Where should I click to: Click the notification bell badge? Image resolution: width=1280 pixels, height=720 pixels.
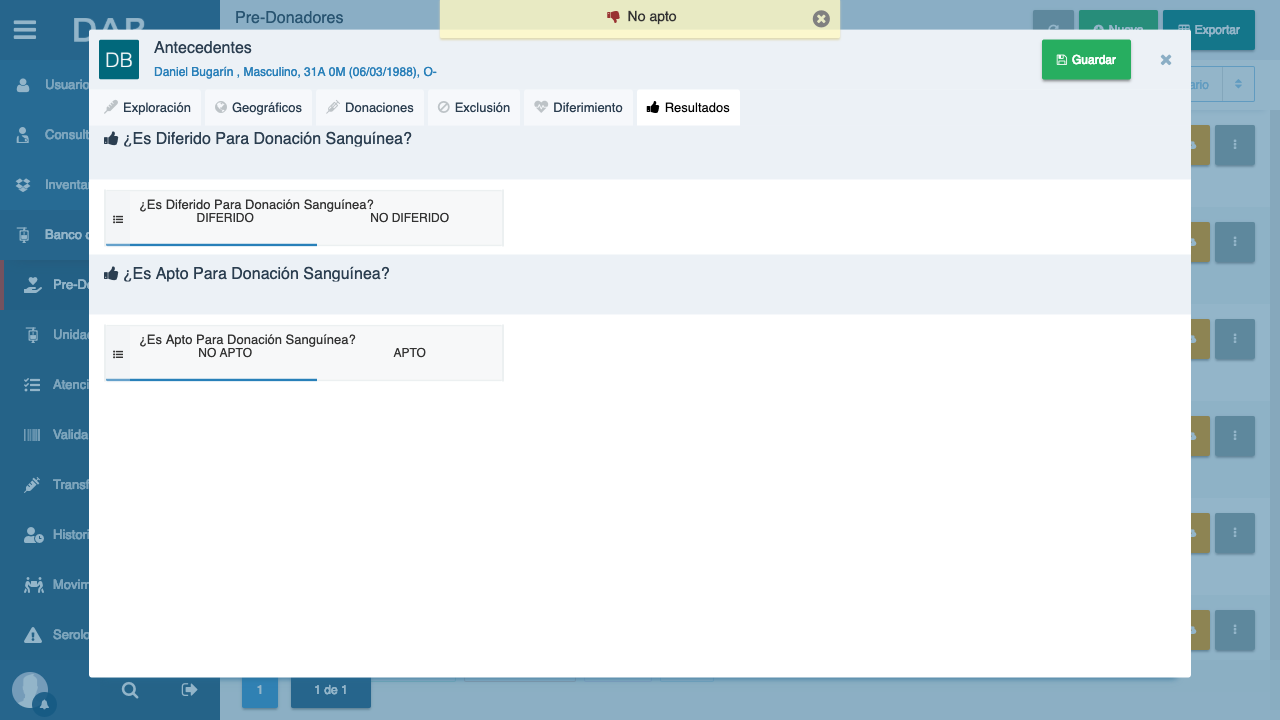point(44,706)
